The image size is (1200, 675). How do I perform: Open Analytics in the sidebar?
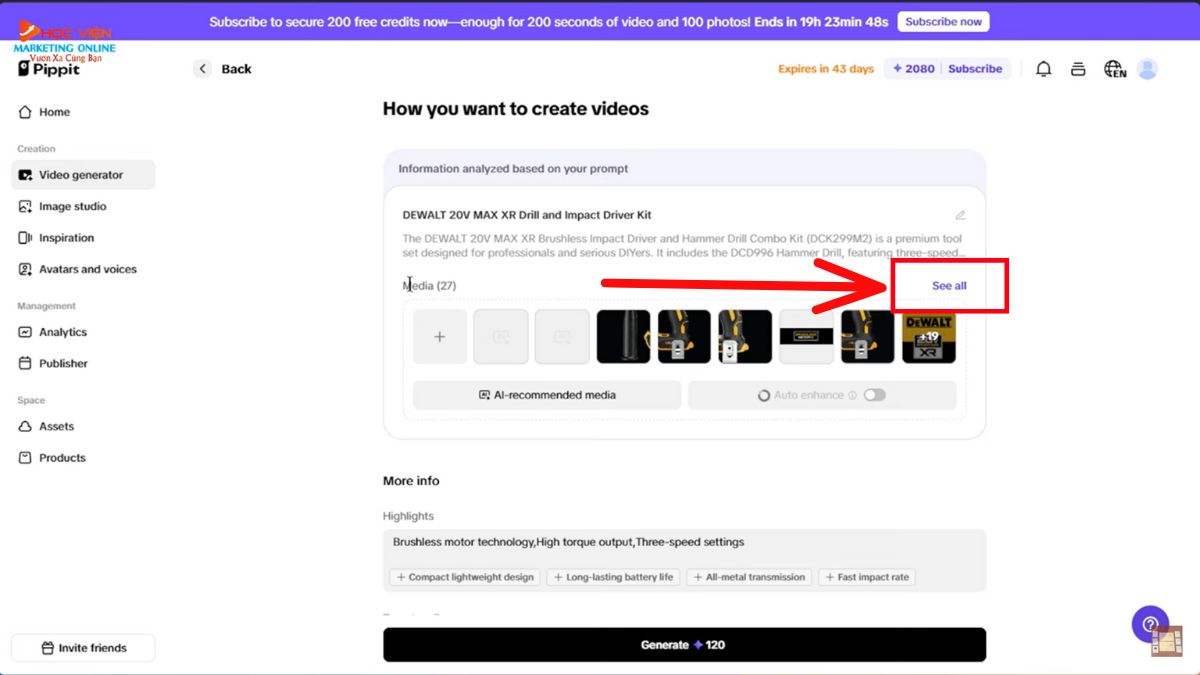(83, 332)
